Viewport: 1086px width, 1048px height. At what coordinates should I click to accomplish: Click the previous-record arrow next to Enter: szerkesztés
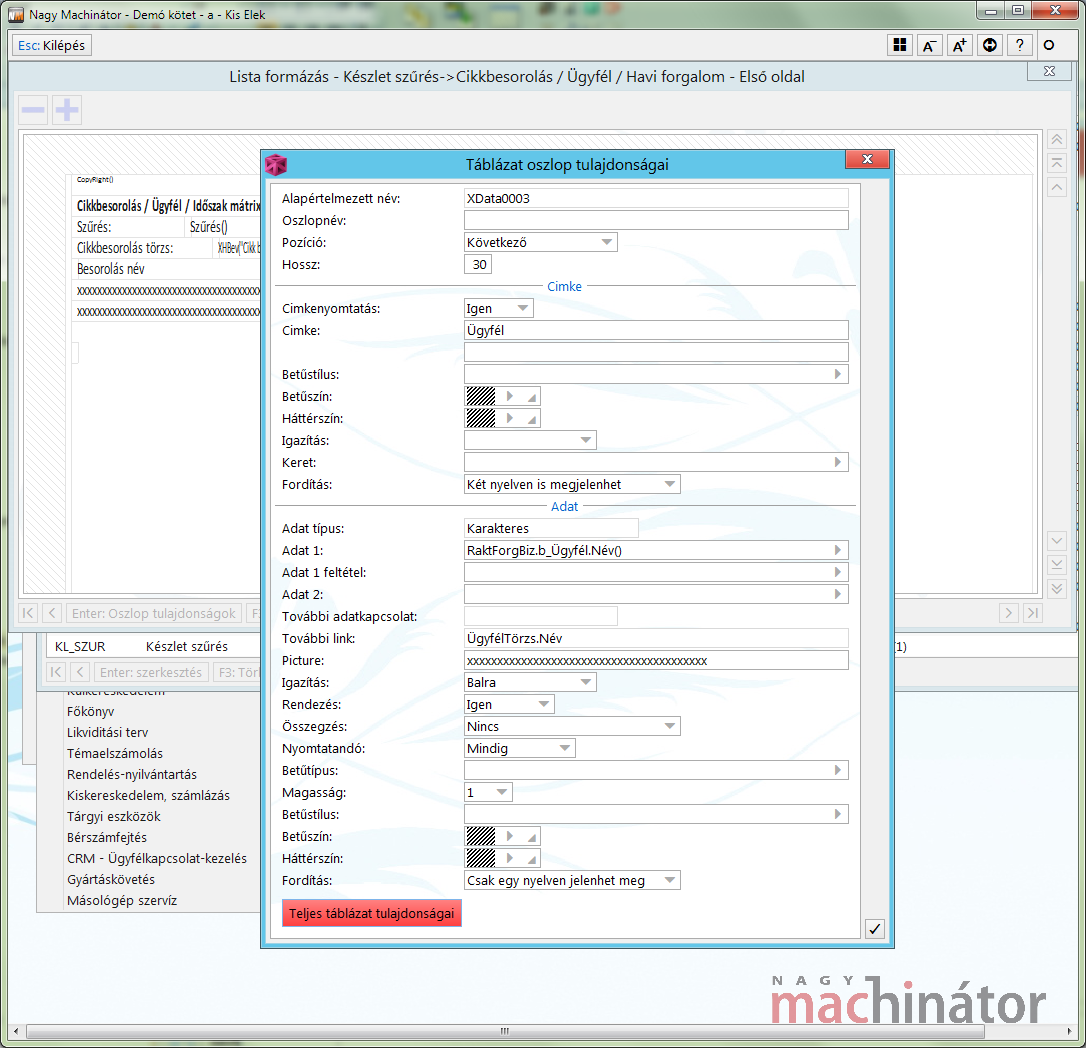pos(80,672)
